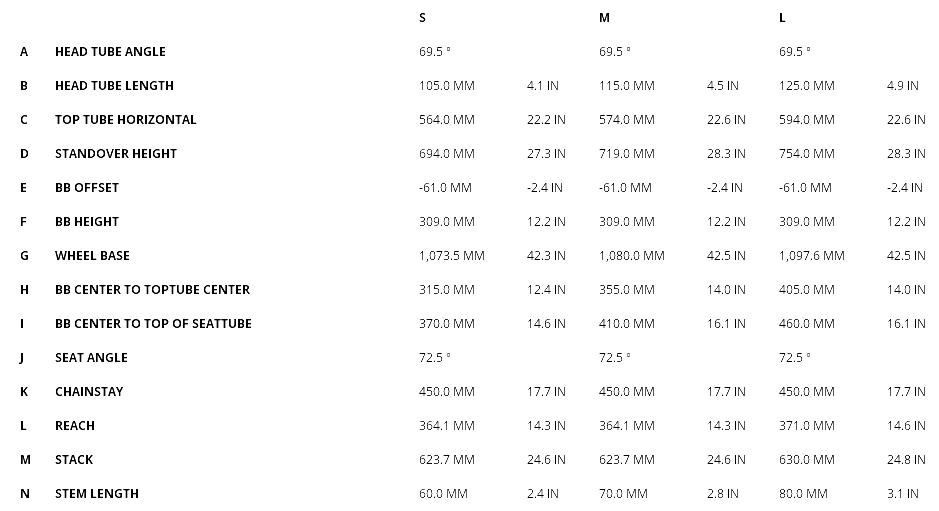Click the SEAT ANGLE row label
Image resolution: width=939 pixels, height=511 pixels.
click(91, 357)
